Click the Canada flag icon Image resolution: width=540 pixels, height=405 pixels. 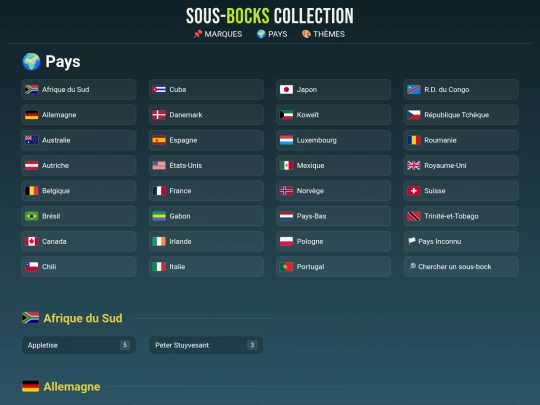[x=31, y=241]
